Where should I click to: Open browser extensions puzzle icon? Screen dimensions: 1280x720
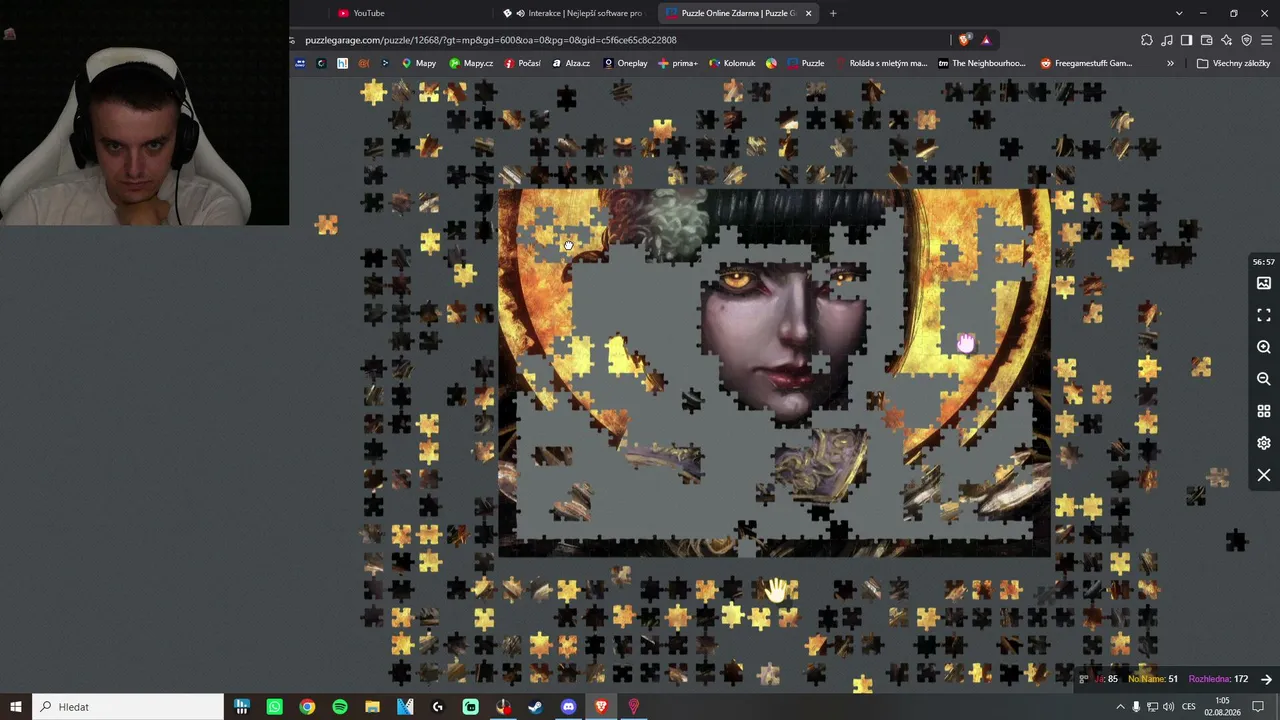tap(1147, 40)
